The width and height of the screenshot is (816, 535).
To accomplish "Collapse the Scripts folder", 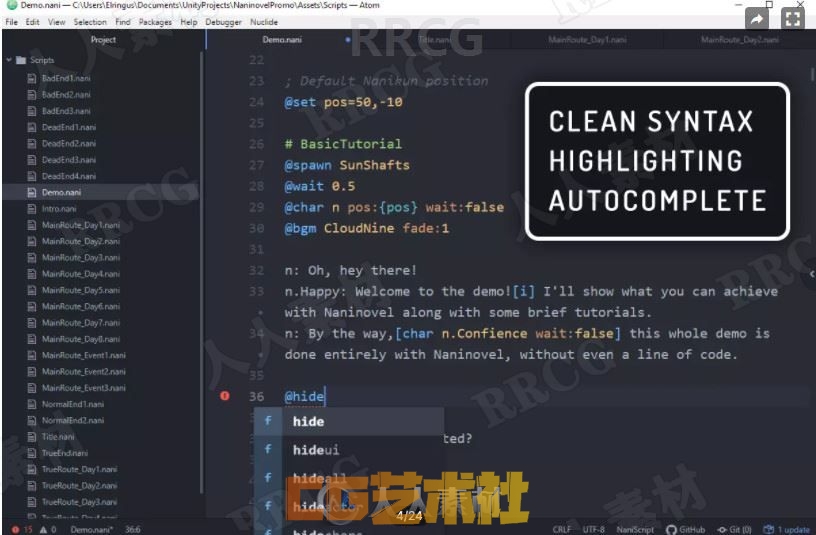I will point(9,60).
